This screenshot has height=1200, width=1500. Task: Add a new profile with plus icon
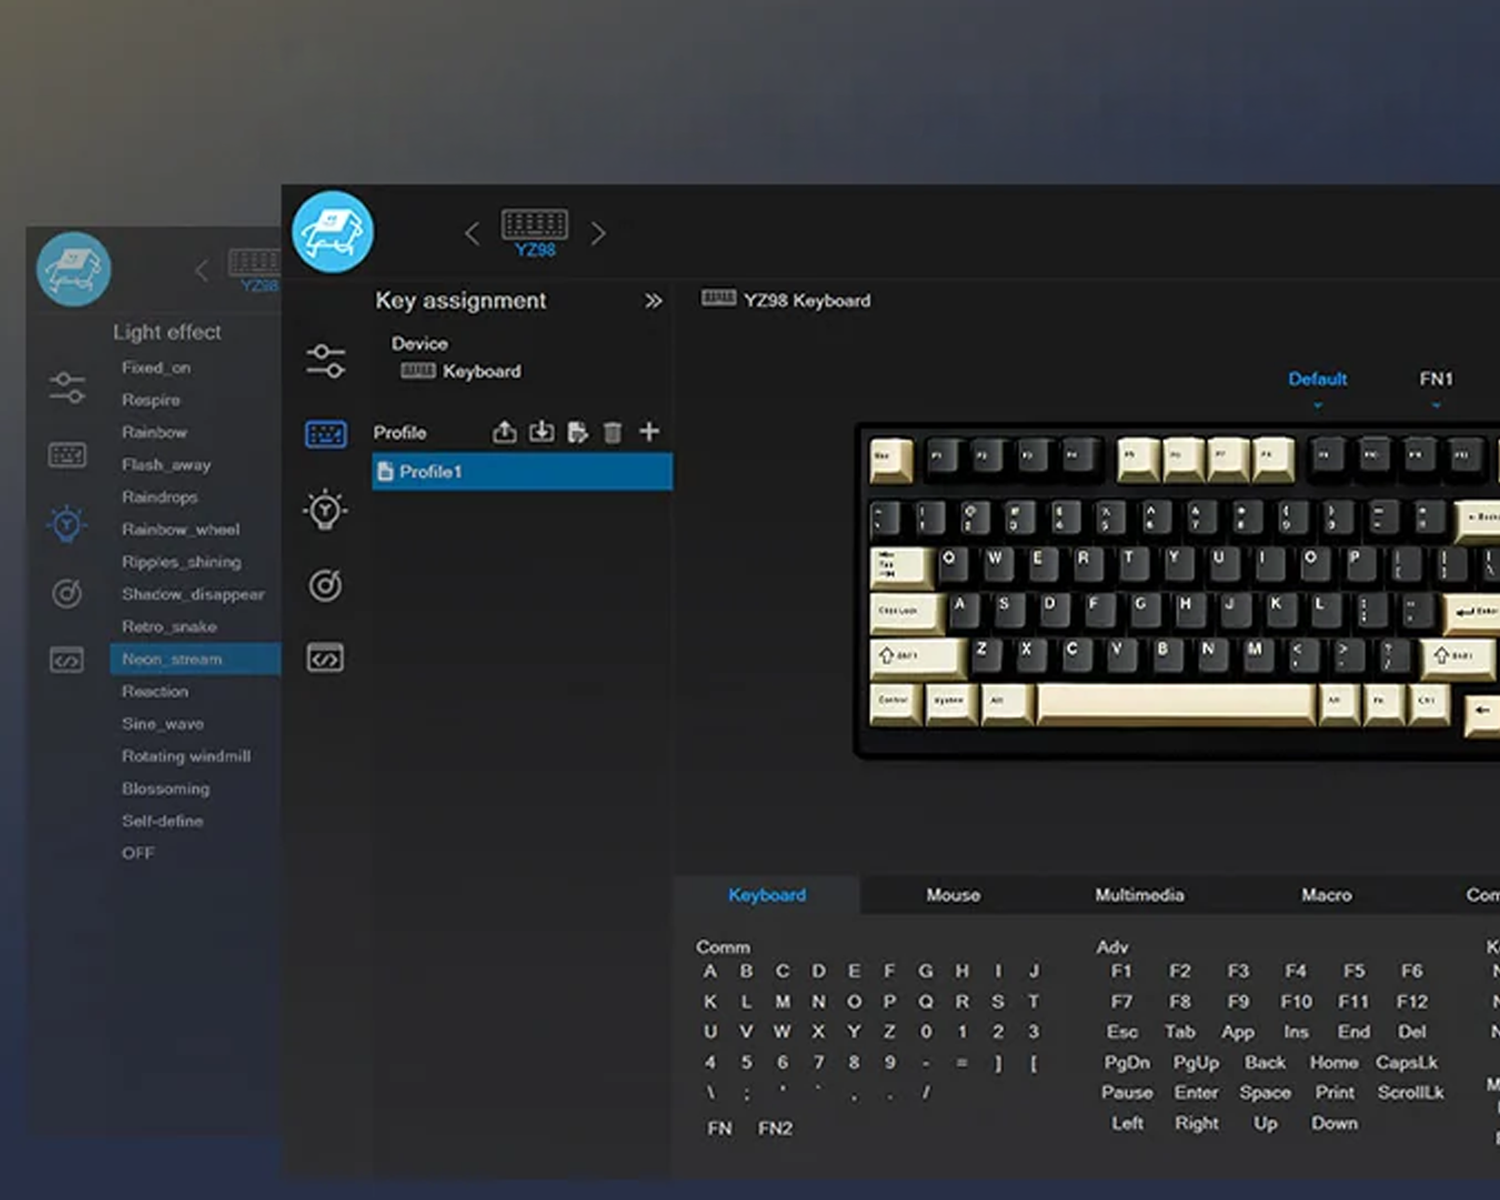point(649,432)
